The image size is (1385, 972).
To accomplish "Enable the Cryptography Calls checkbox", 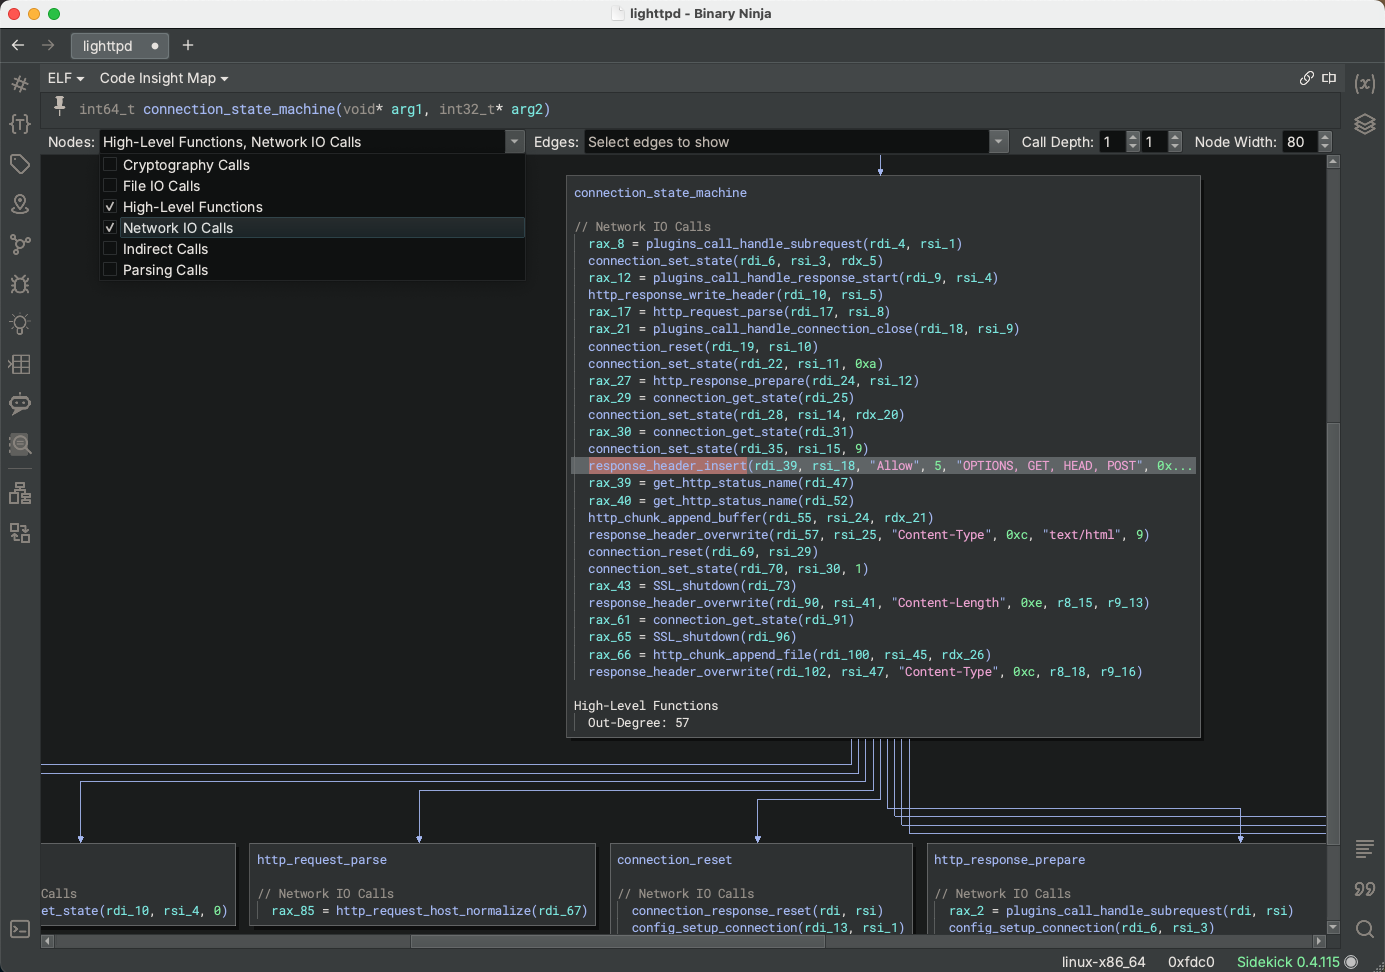I will click(110, 165).
